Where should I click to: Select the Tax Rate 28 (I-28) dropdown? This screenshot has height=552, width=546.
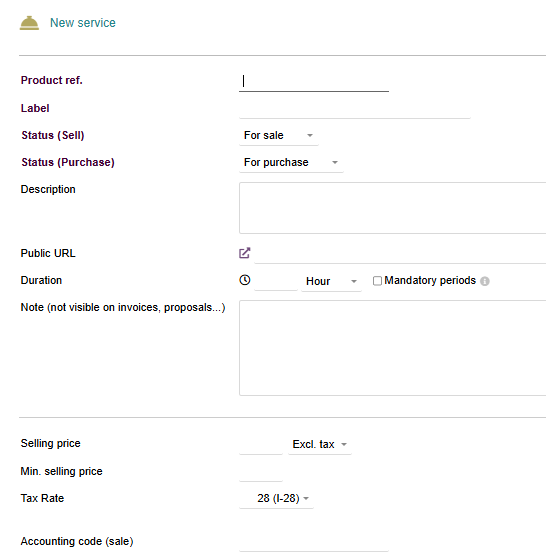tap(276, 498)
